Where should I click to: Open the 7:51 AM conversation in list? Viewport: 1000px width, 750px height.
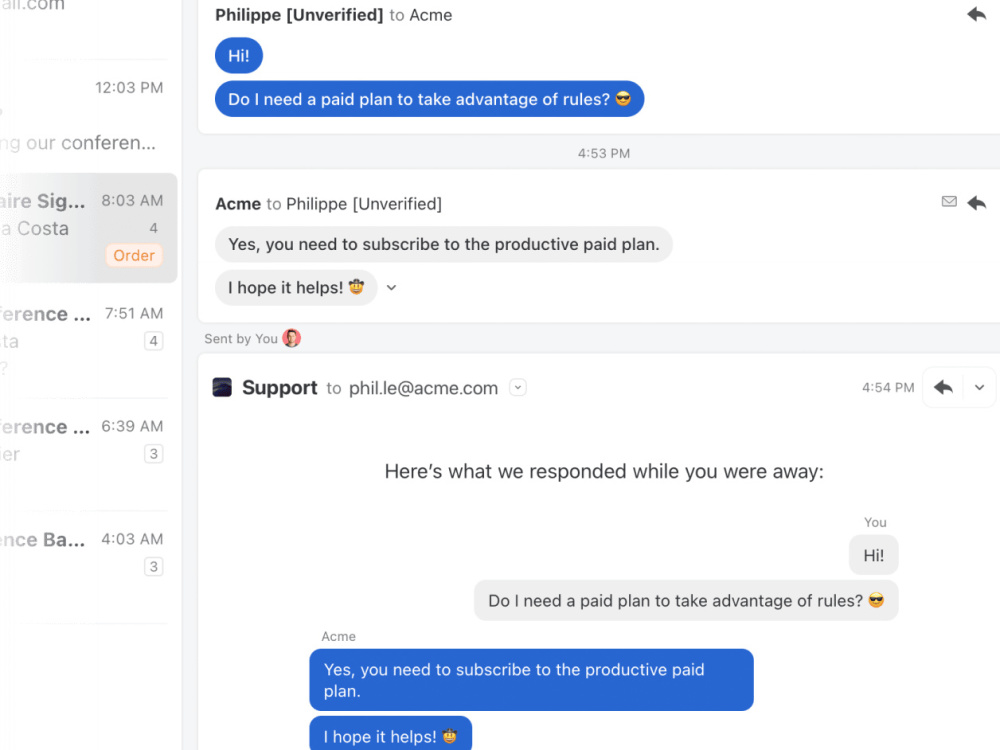point(88,341)
